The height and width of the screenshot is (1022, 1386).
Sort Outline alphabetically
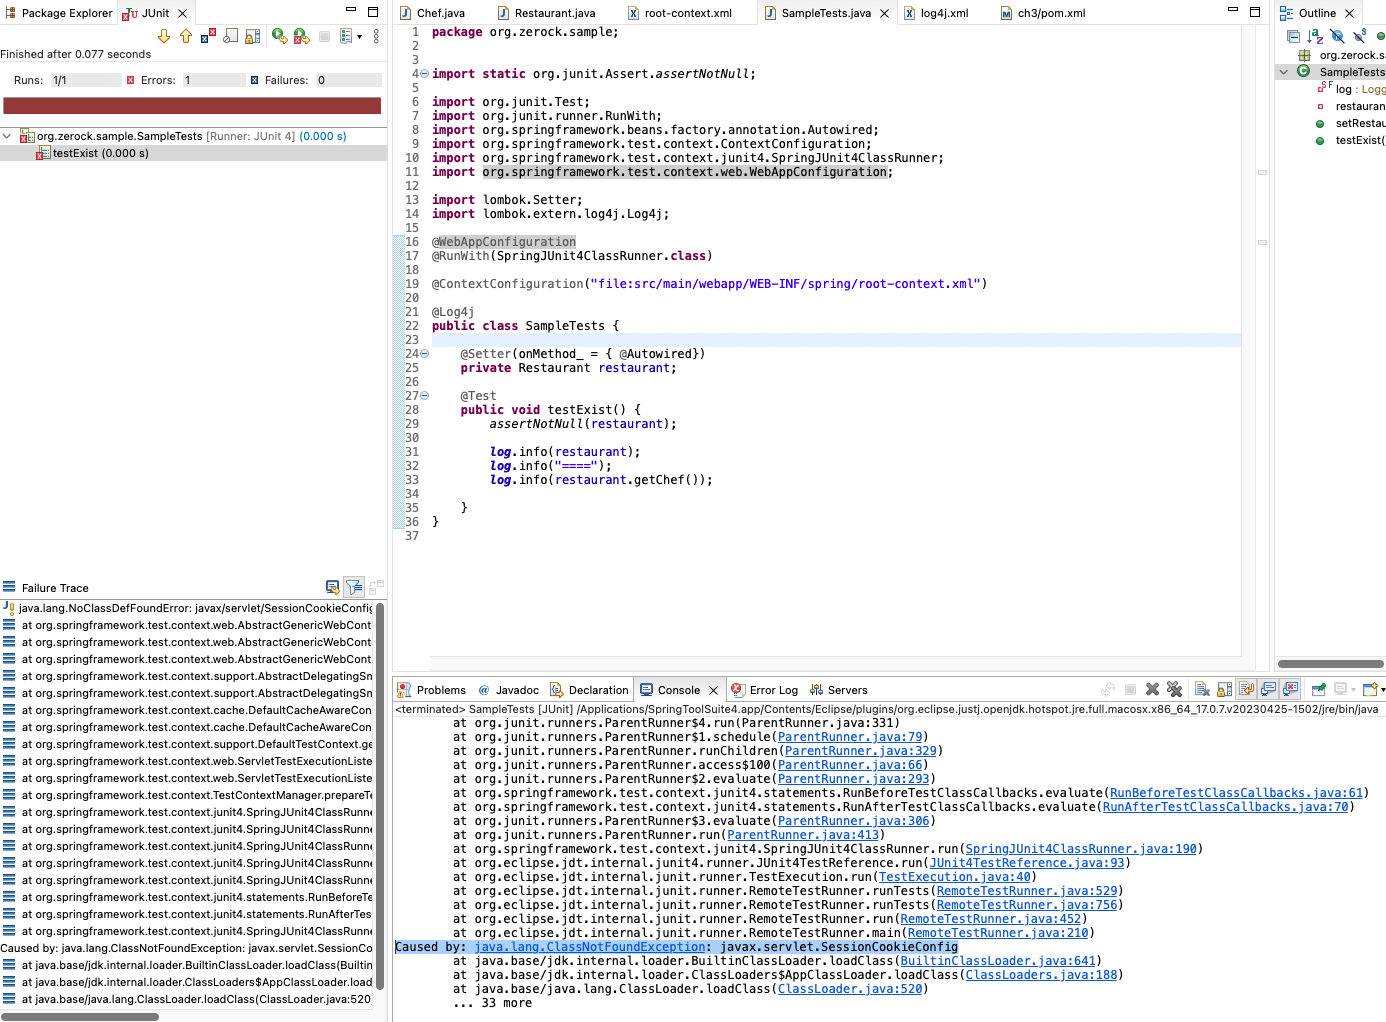[x=1315, y=36]
